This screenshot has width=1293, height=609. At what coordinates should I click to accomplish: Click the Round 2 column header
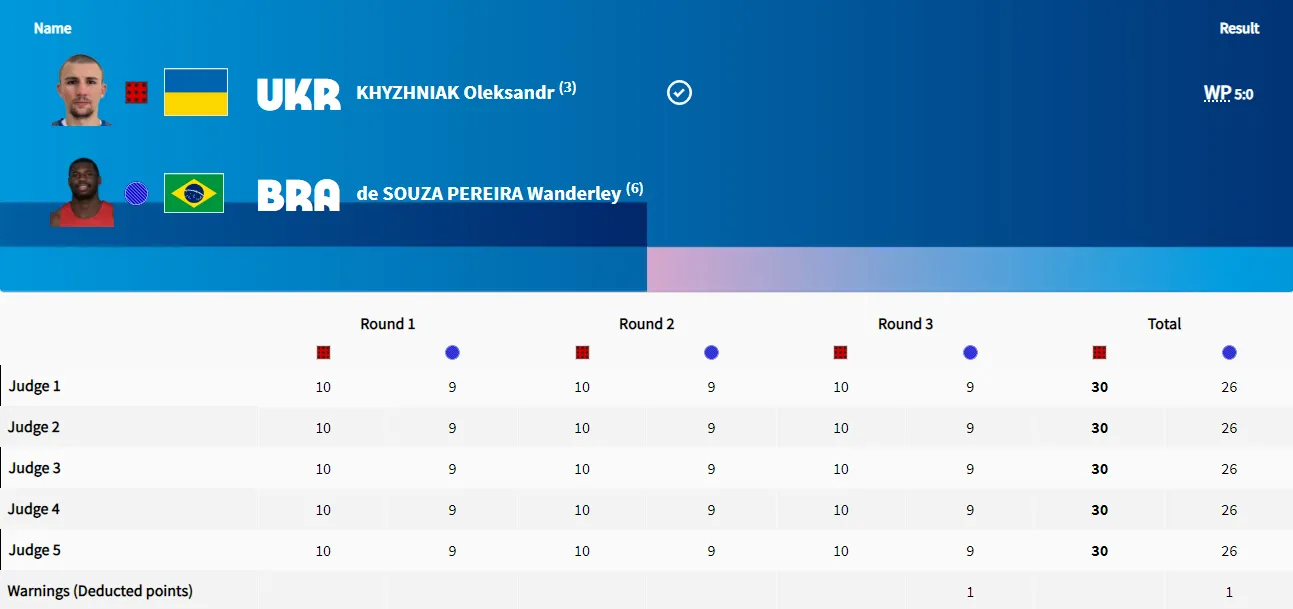click(x=647, y=324)
